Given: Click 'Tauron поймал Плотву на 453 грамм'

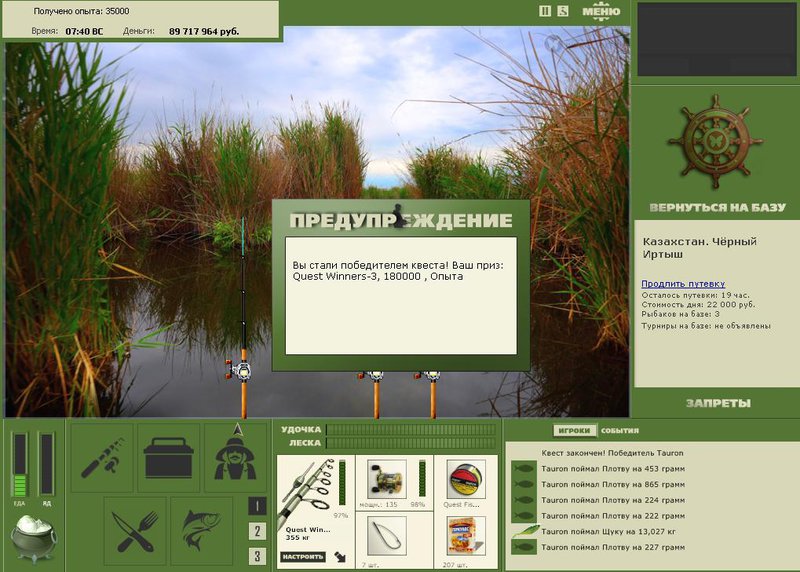Looking at the screenshot, I should click(x=613, y=468).
